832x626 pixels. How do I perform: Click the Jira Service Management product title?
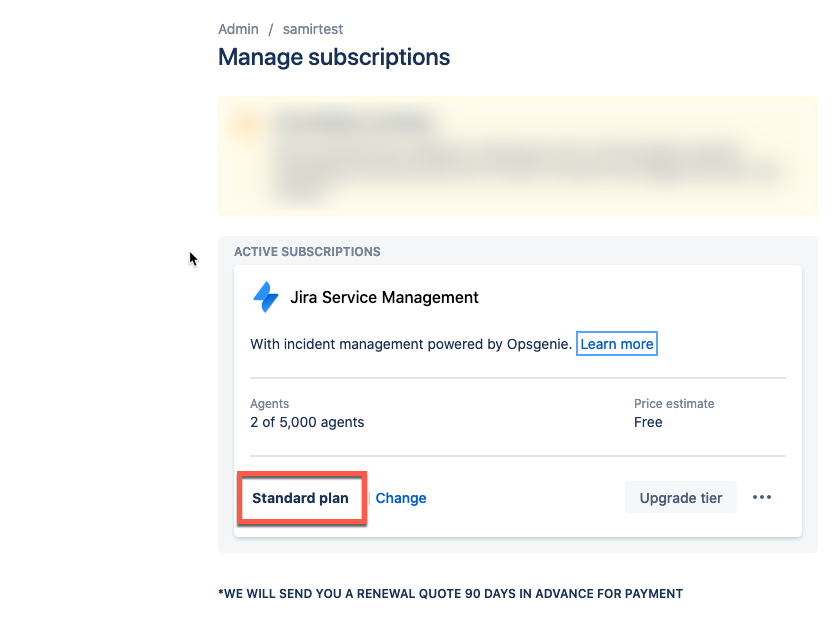(384, 298)
